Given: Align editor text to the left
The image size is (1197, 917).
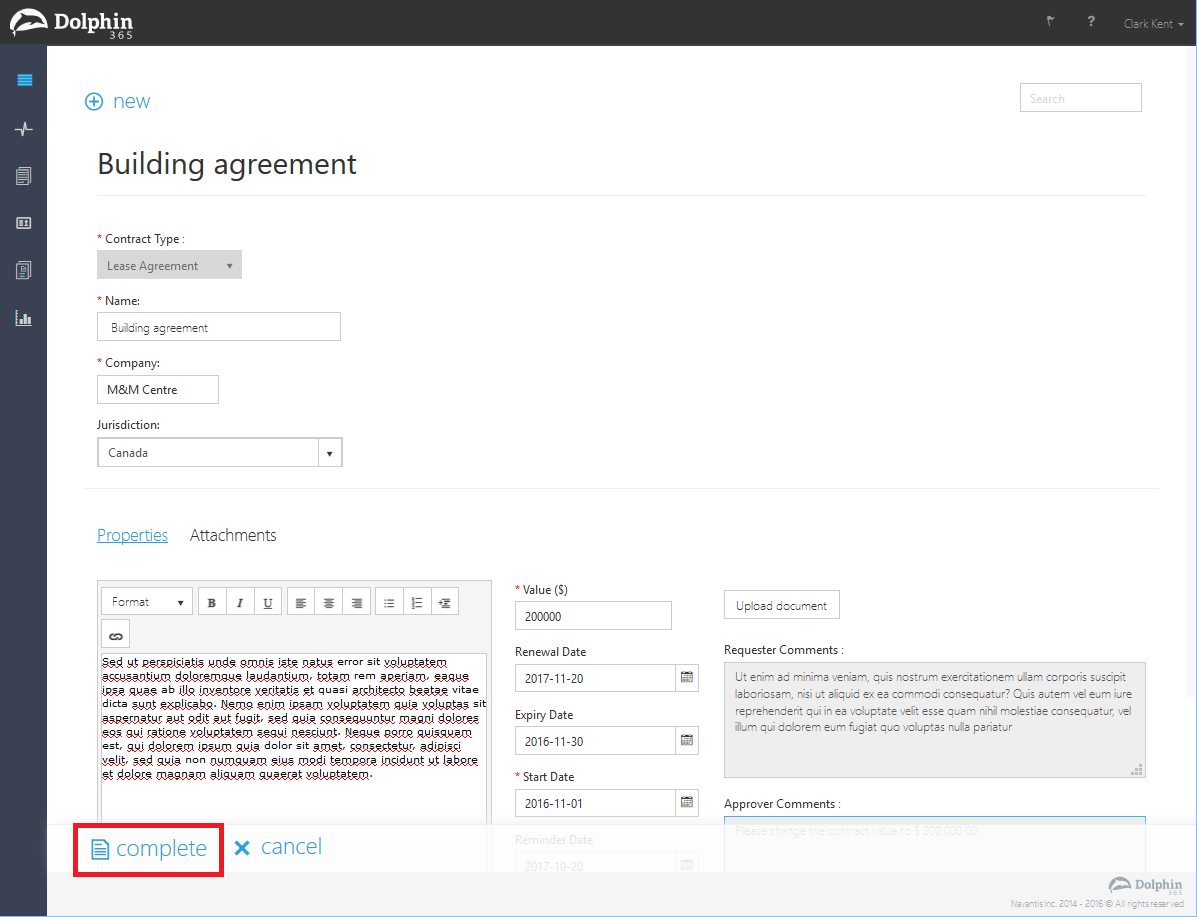Looking at the screenshot, I should coord(301,602).
